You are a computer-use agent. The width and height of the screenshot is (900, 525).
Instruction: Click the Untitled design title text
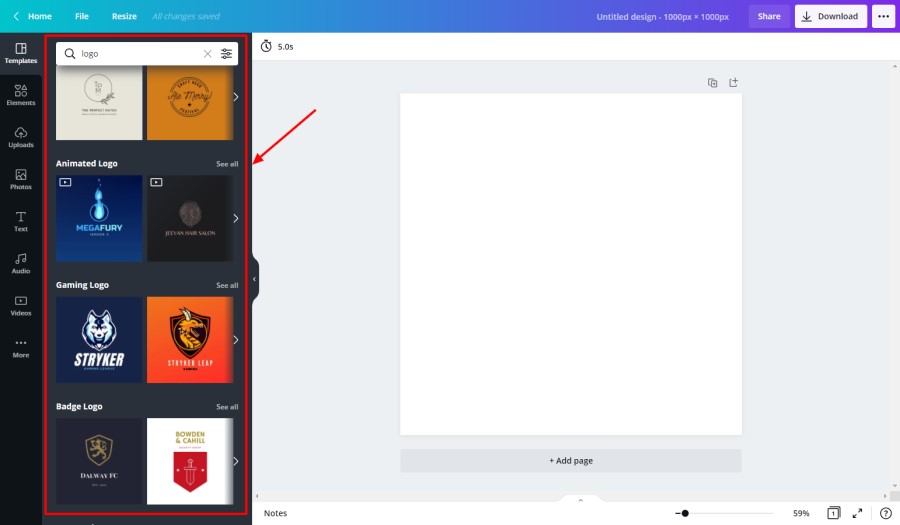(x=662, y=17)
